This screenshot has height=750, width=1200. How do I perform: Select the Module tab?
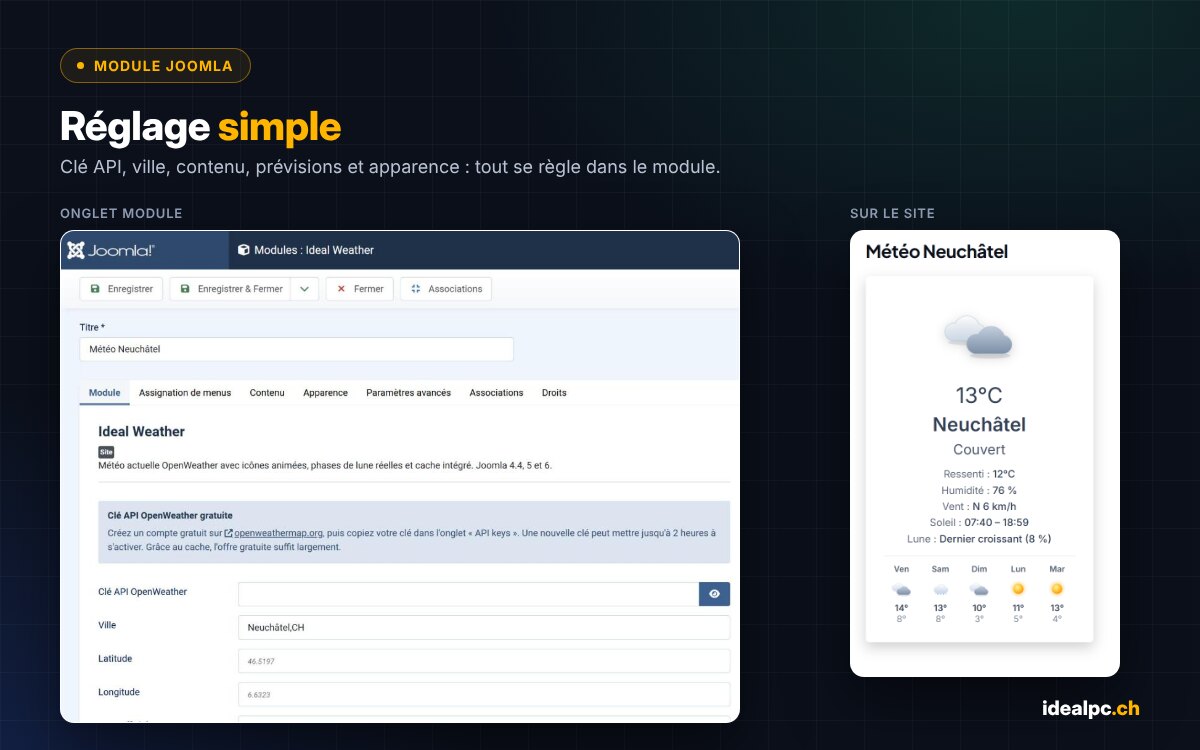point(104,393)
